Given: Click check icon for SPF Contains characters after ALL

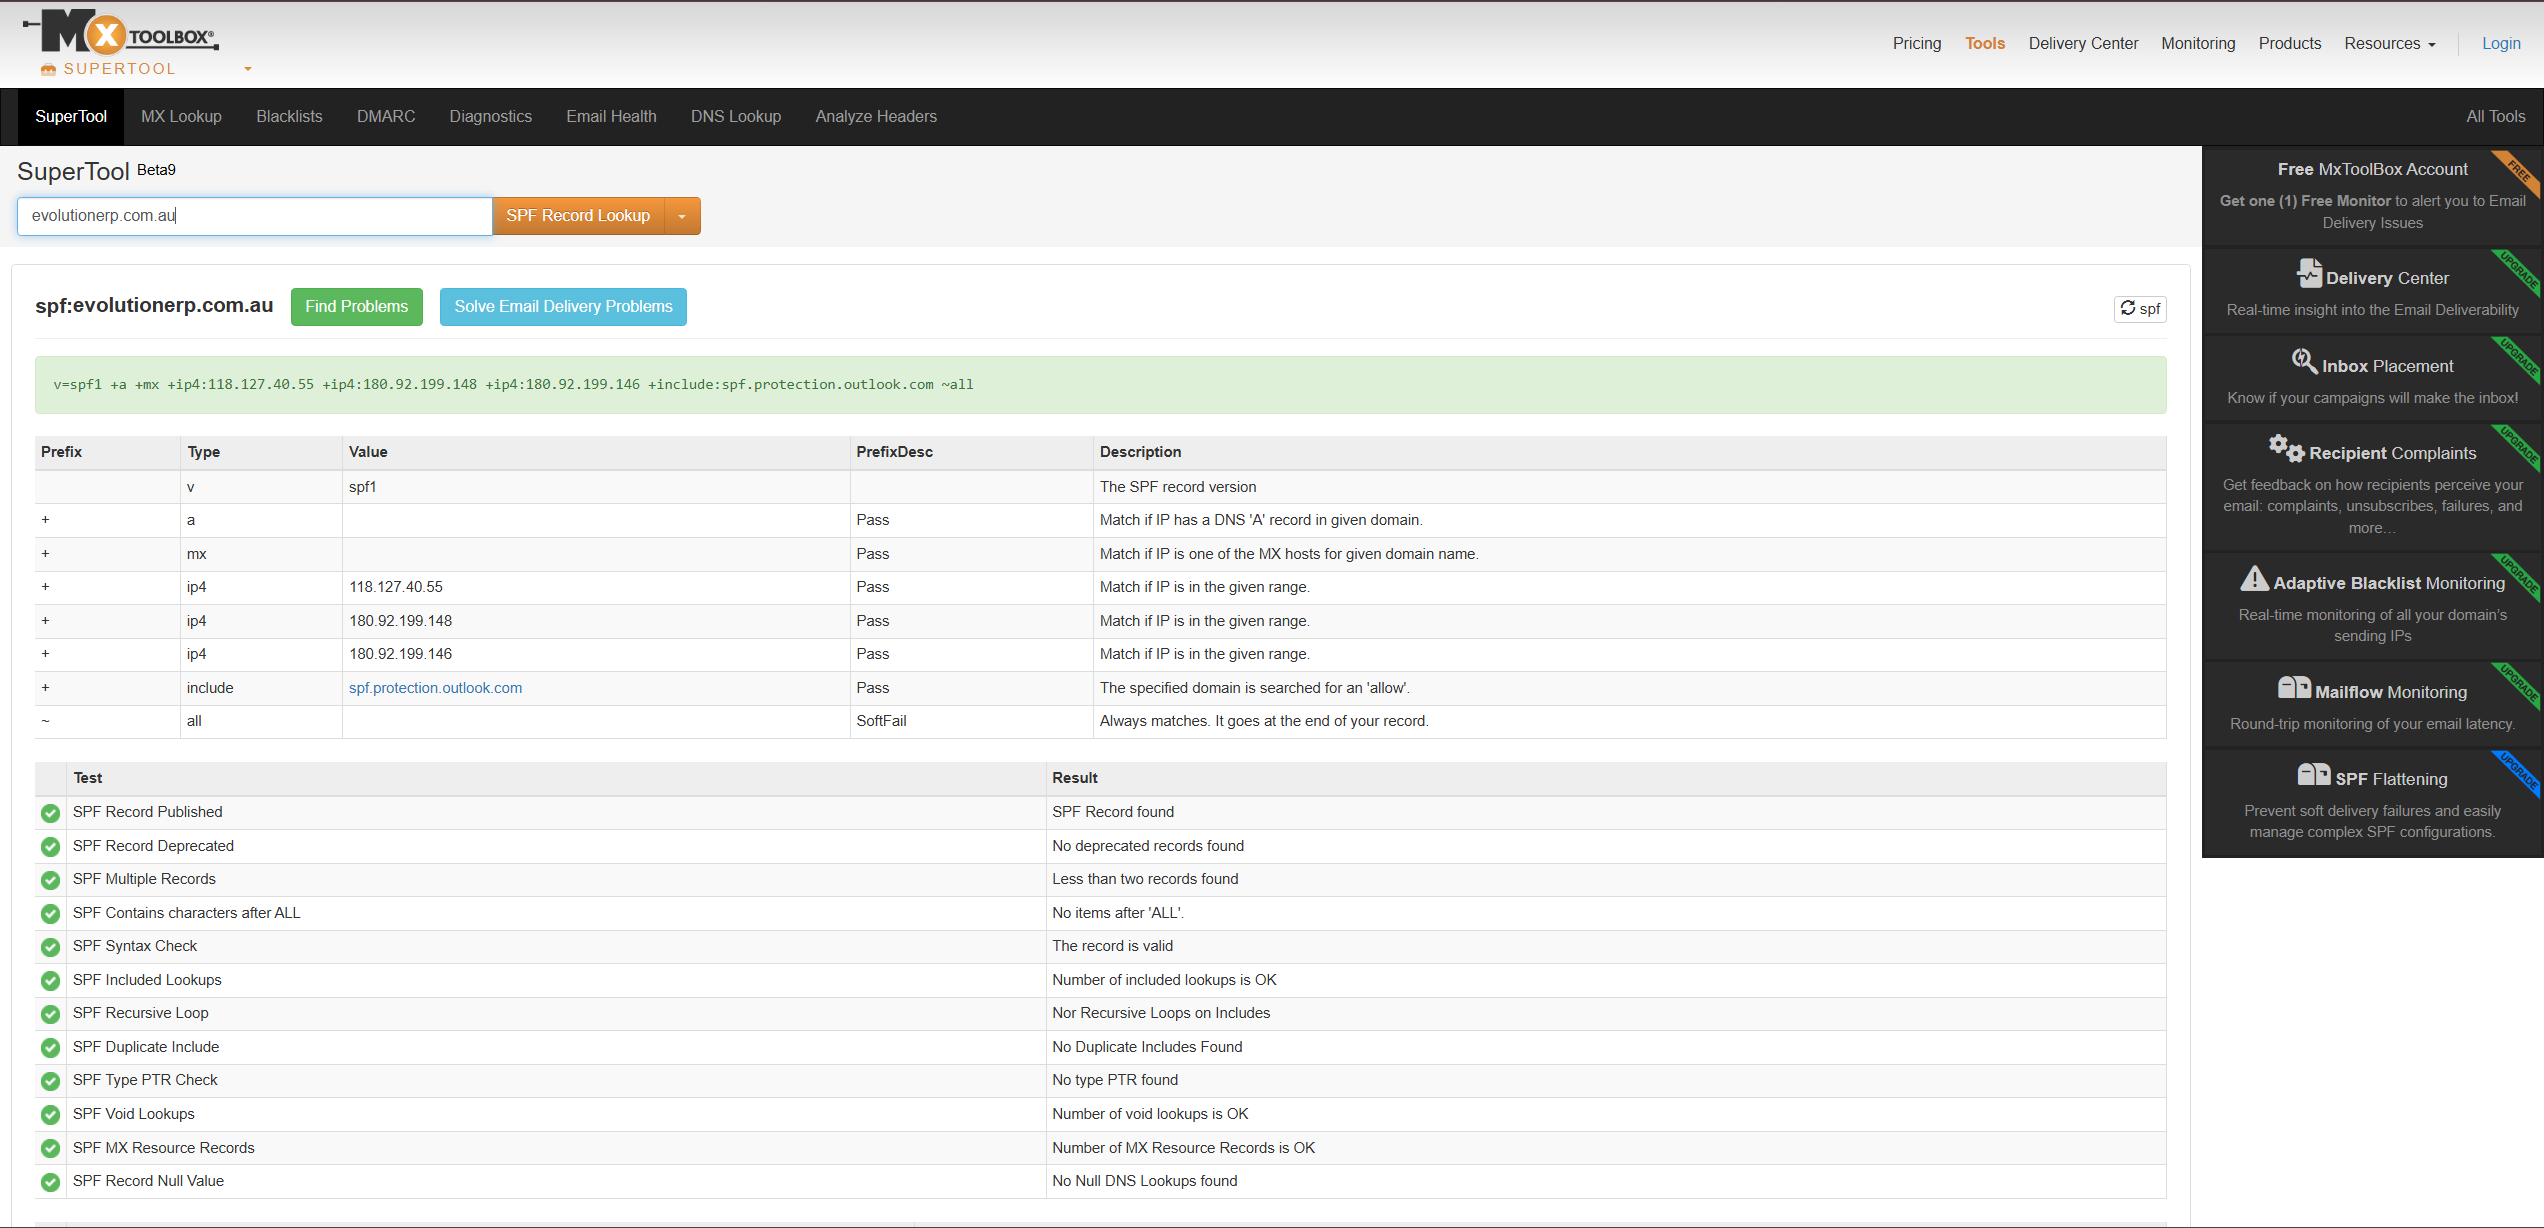Looking at the screenshot, I should (x=50, y=914).
